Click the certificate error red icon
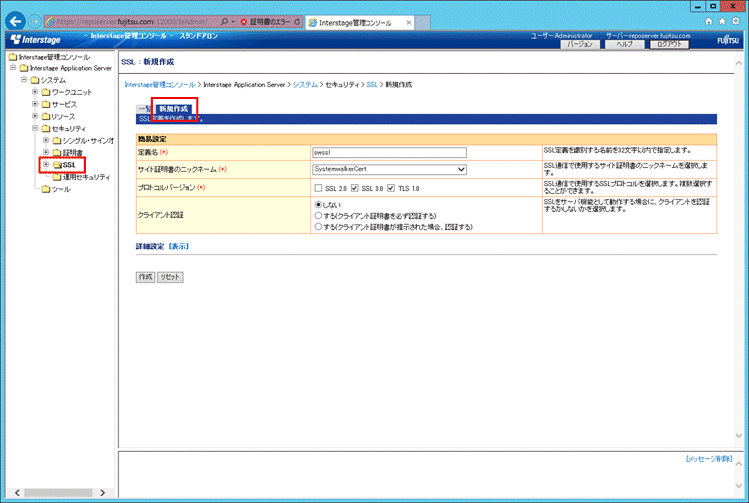Screen dimensions: 749x503 pyautogui.click(x=244, y=22)
